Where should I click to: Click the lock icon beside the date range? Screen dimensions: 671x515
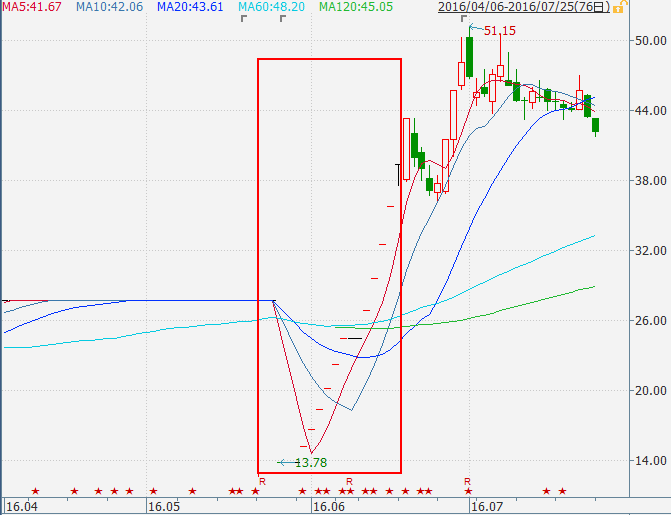620,7
